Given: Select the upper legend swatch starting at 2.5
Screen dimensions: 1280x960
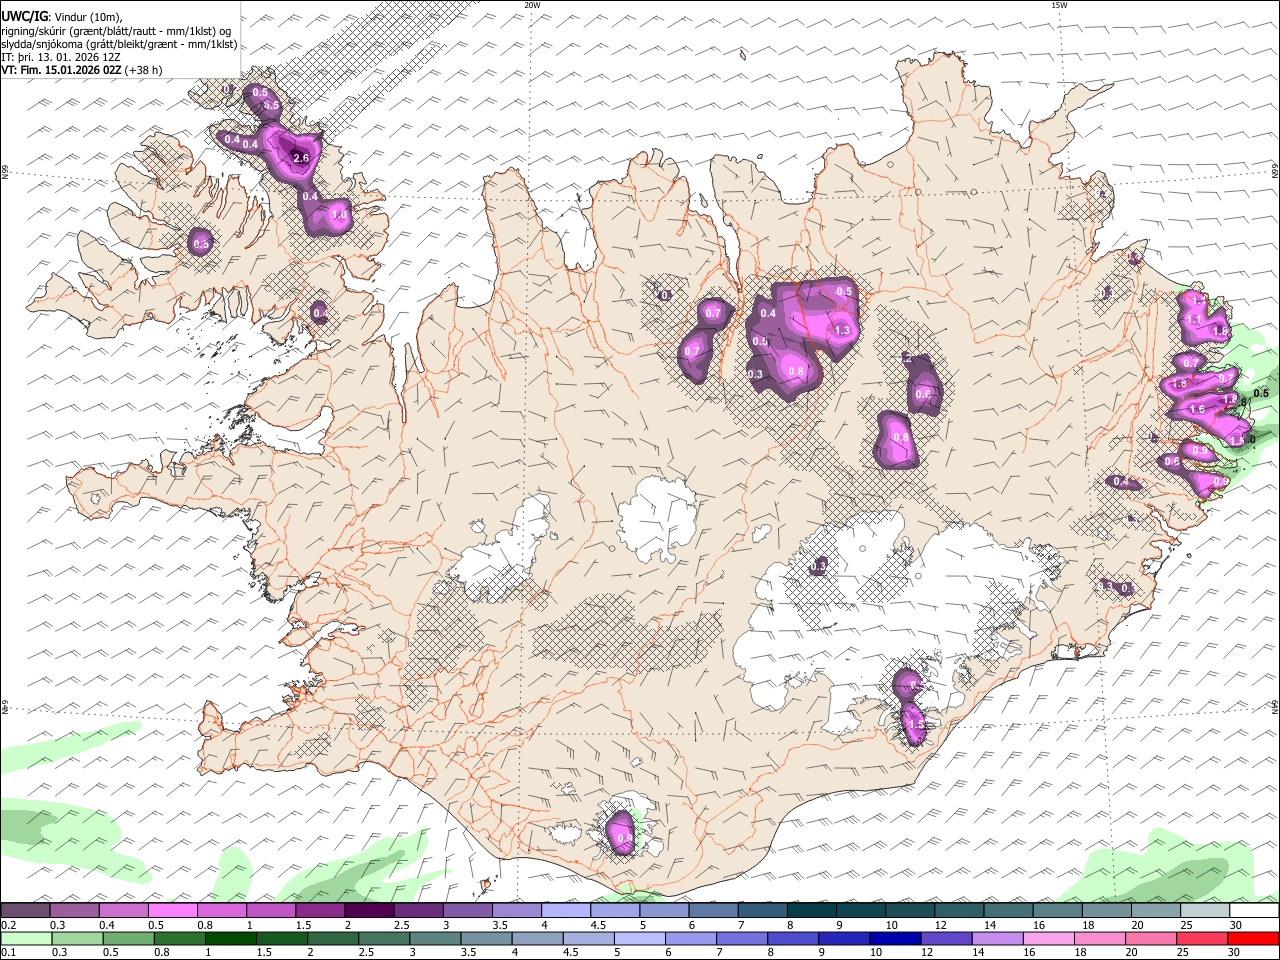Looking at the screenshot, I should (418, 910).
